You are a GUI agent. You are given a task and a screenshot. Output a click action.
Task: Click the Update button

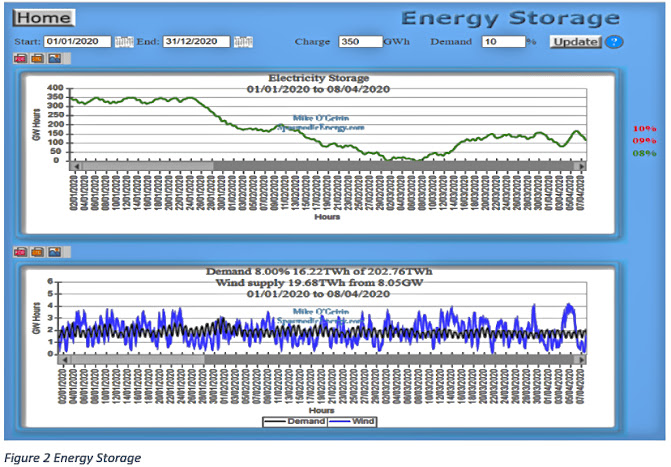[x=576, y=42]
